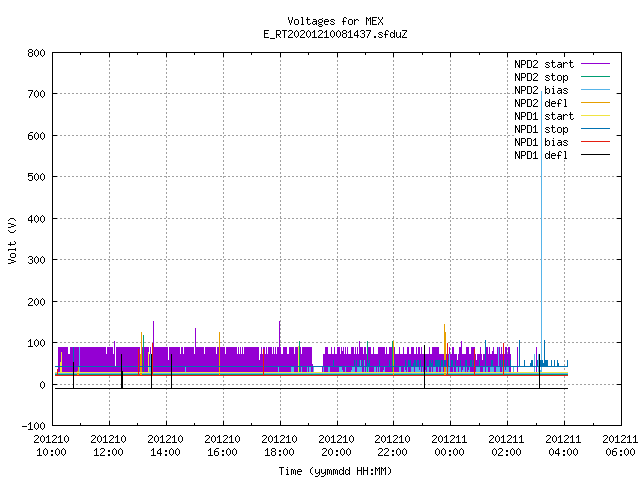Select the 'NPD1 defl' legend label
Screen dimensions: 640x480
click(541, 155)
